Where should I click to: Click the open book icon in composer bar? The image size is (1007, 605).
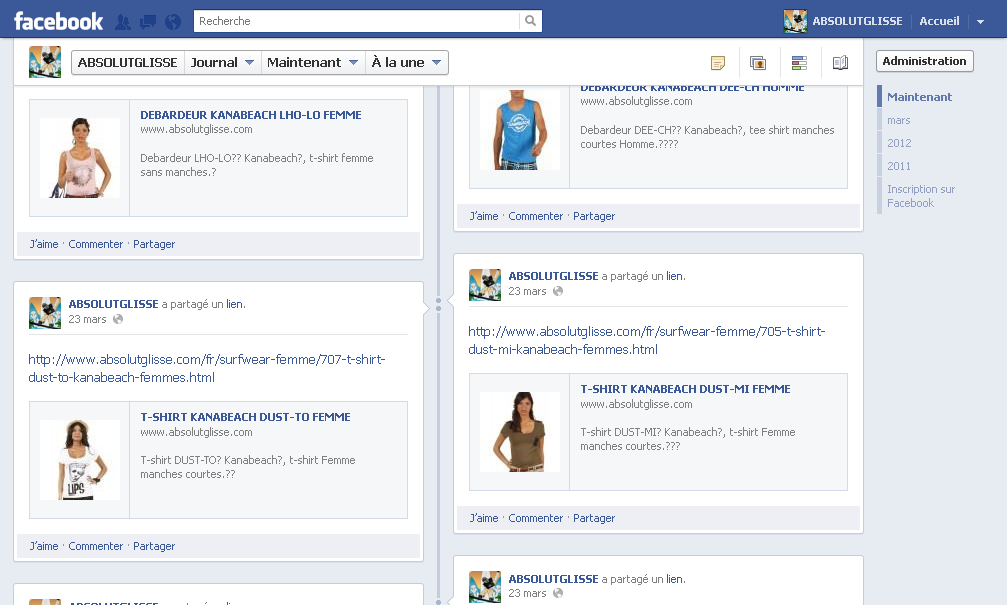pyautogui.click(x=840, y=63)
